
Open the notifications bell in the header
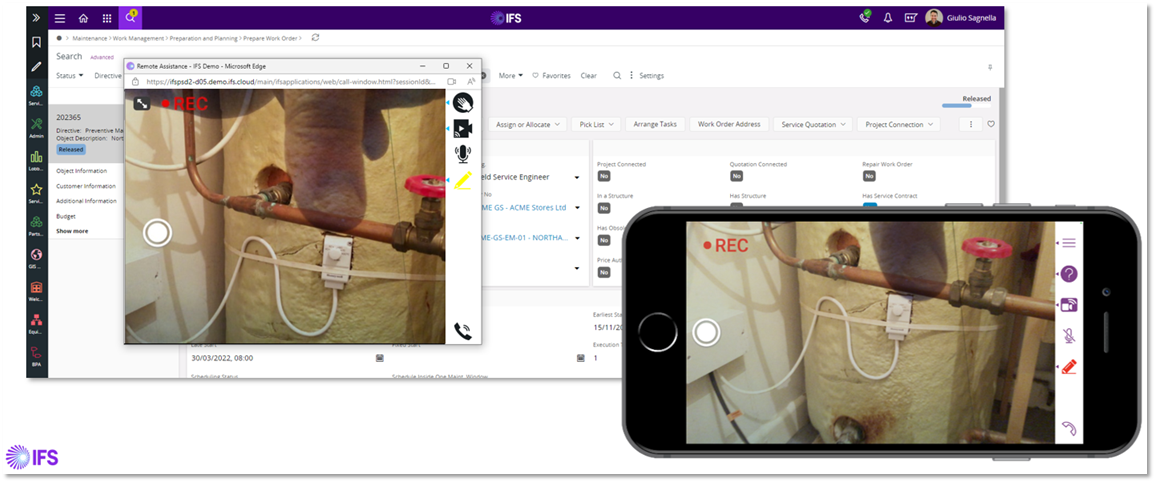point(887,18)
